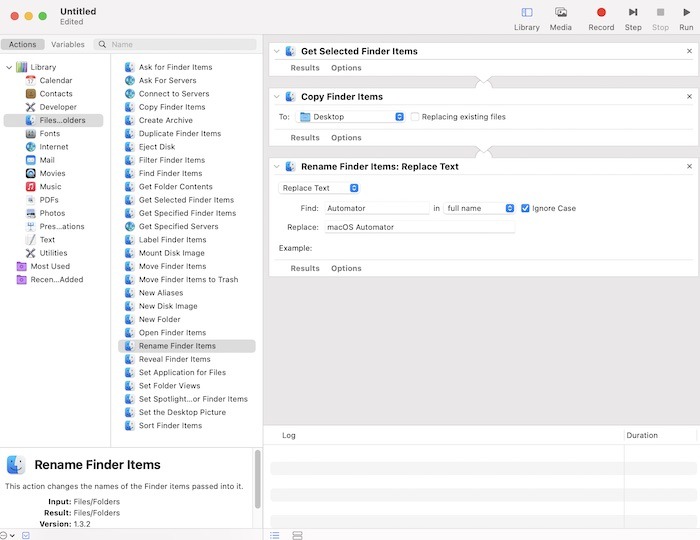700x540 pixels.
Task: Open the action gear menu at bottom left
Action: pos(7,535)
